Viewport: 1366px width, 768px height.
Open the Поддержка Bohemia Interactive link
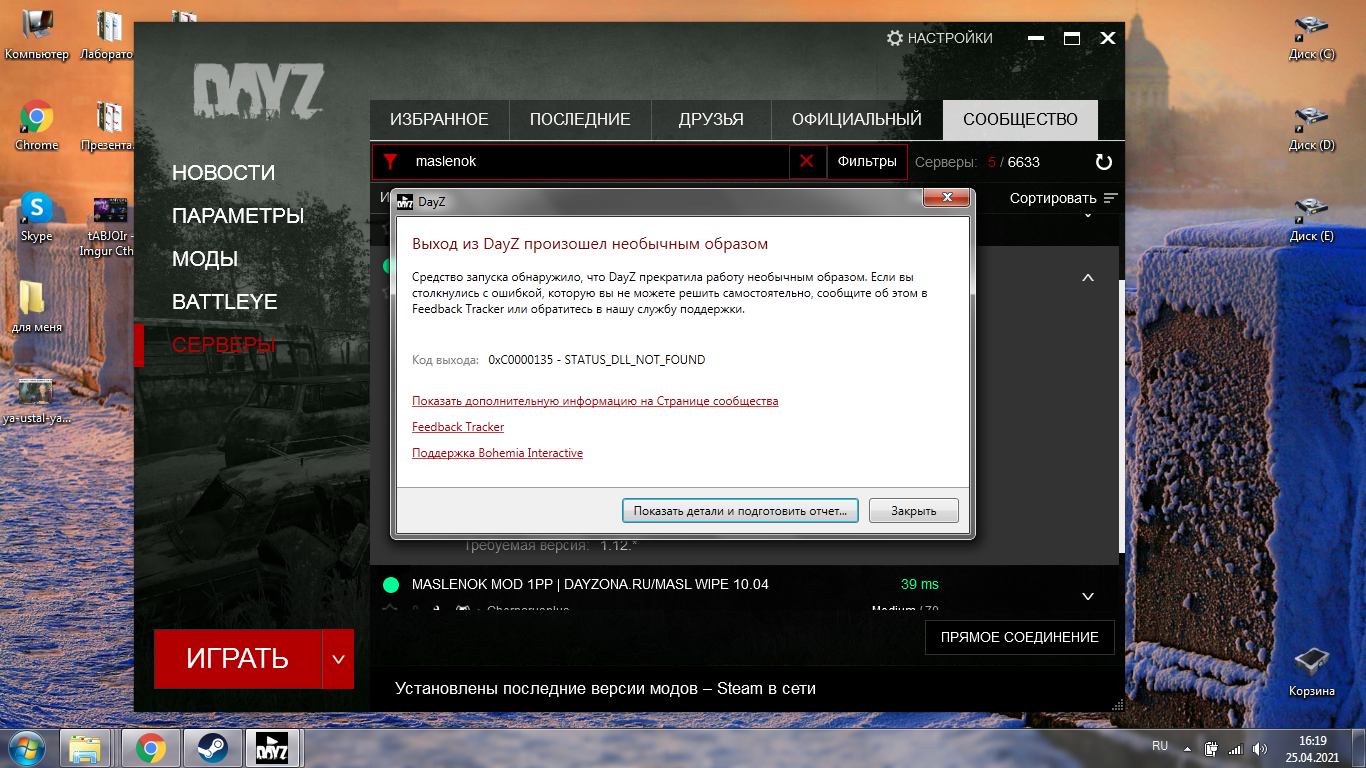(497, 453)
